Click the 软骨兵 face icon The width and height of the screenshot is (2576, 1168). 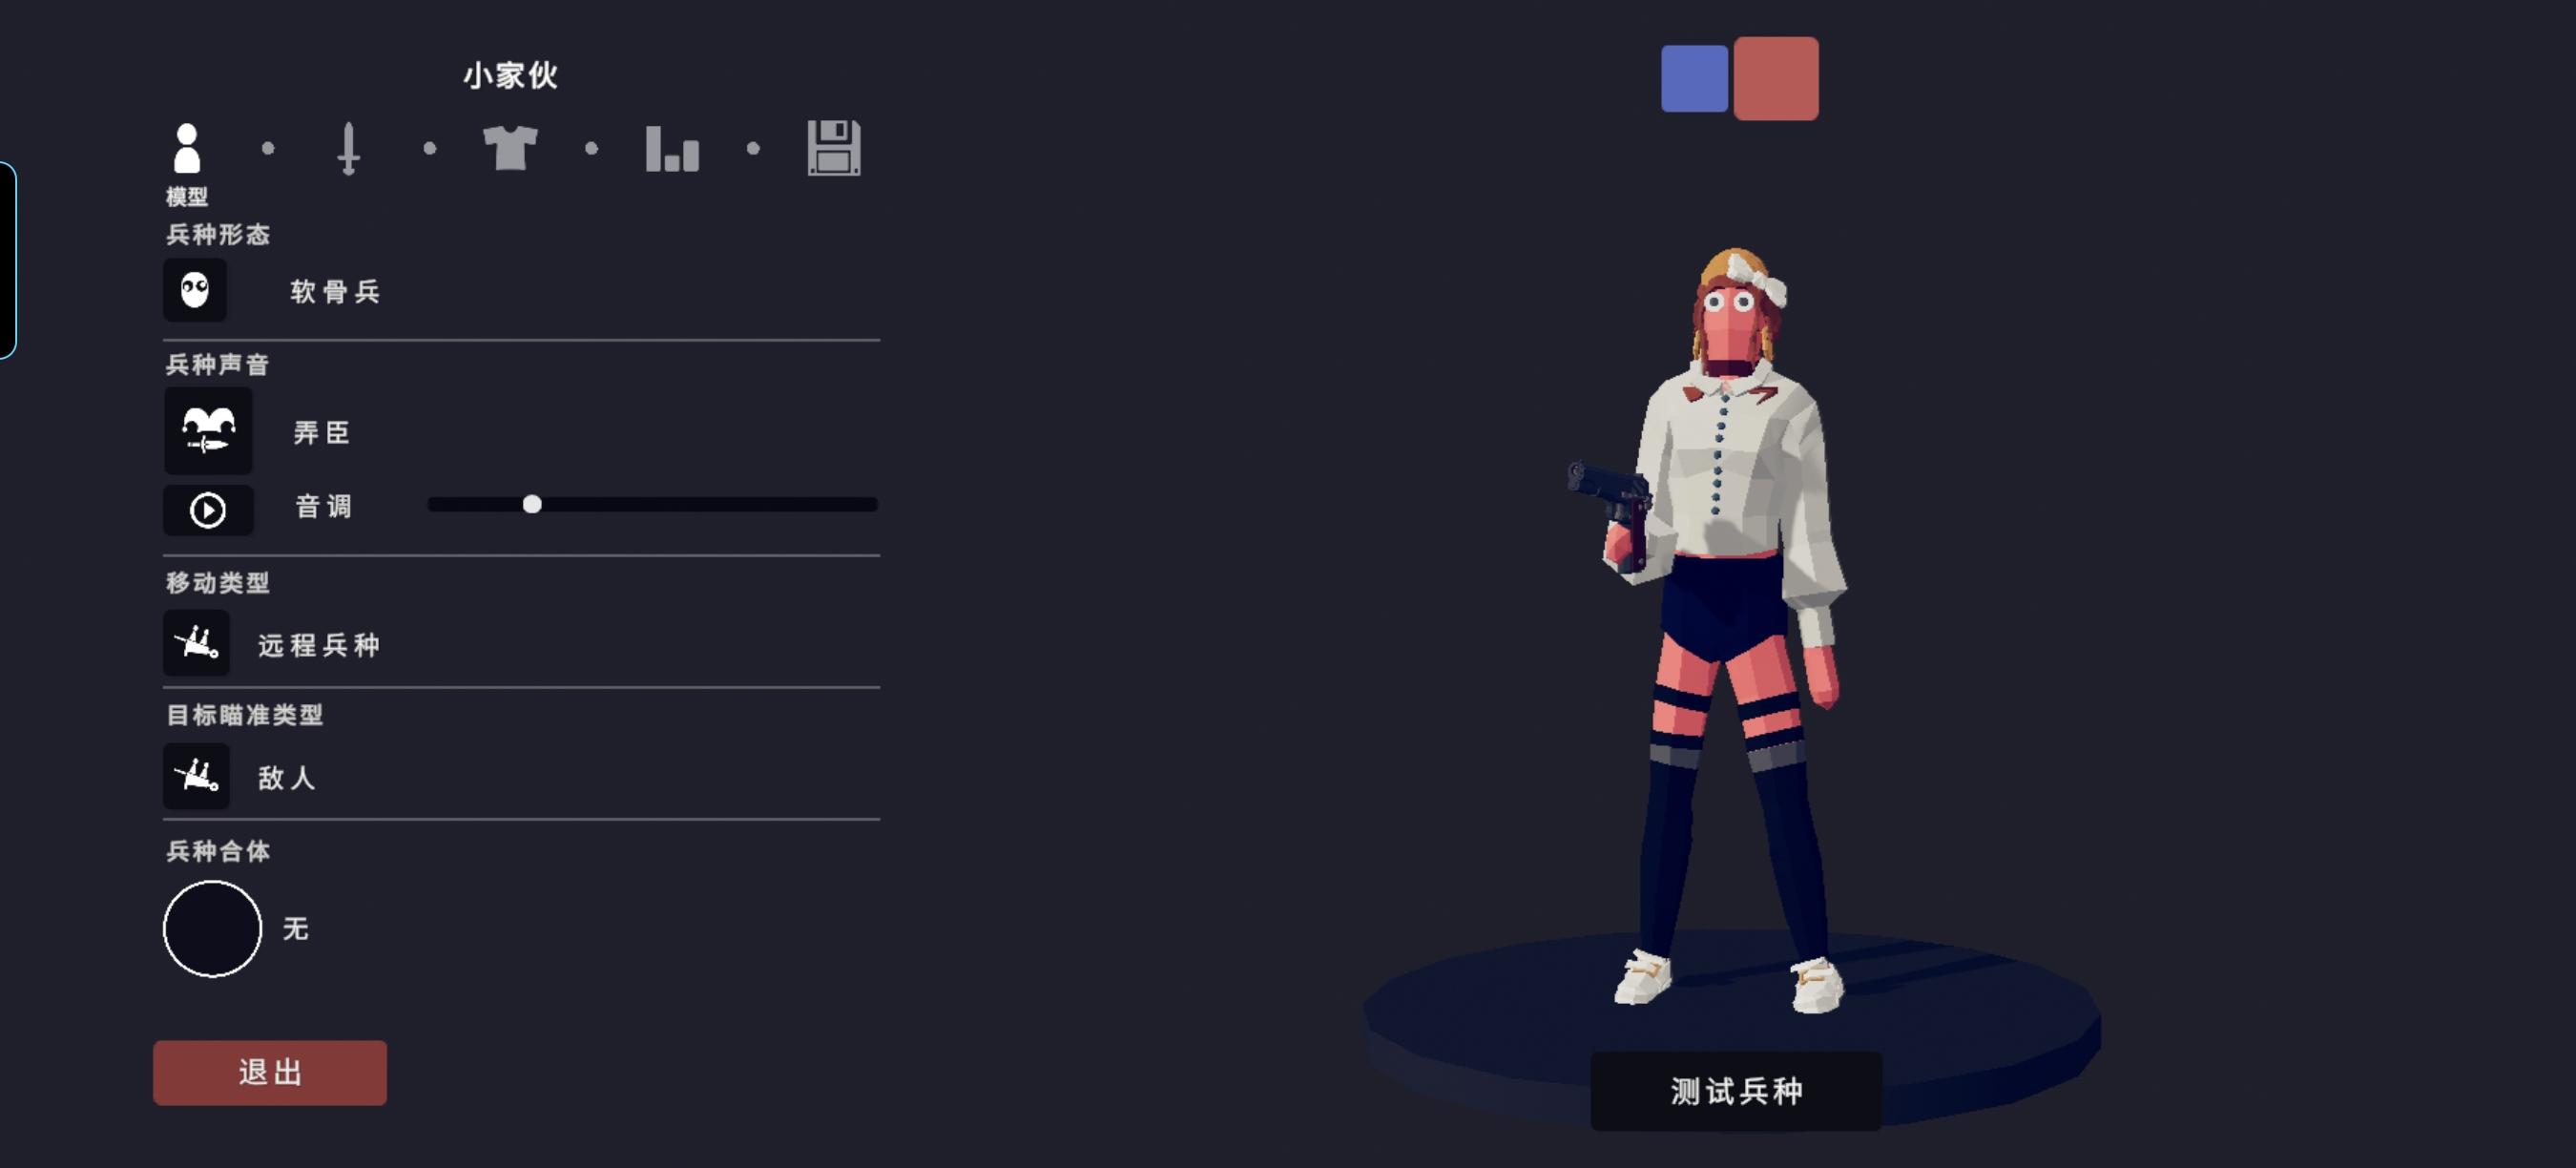(195, 291)
